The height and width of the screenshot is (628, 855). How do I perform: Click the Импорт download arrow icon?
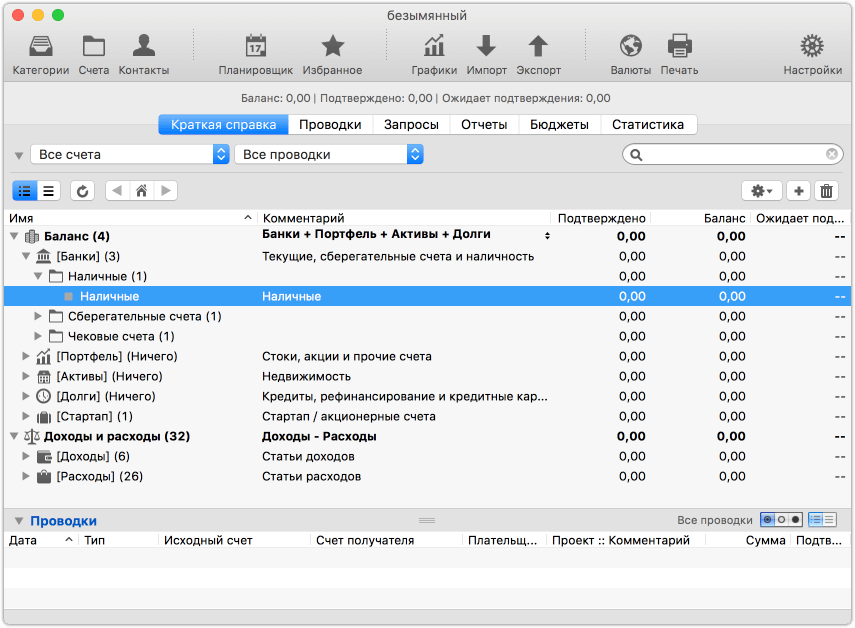(x=486, y=46)
